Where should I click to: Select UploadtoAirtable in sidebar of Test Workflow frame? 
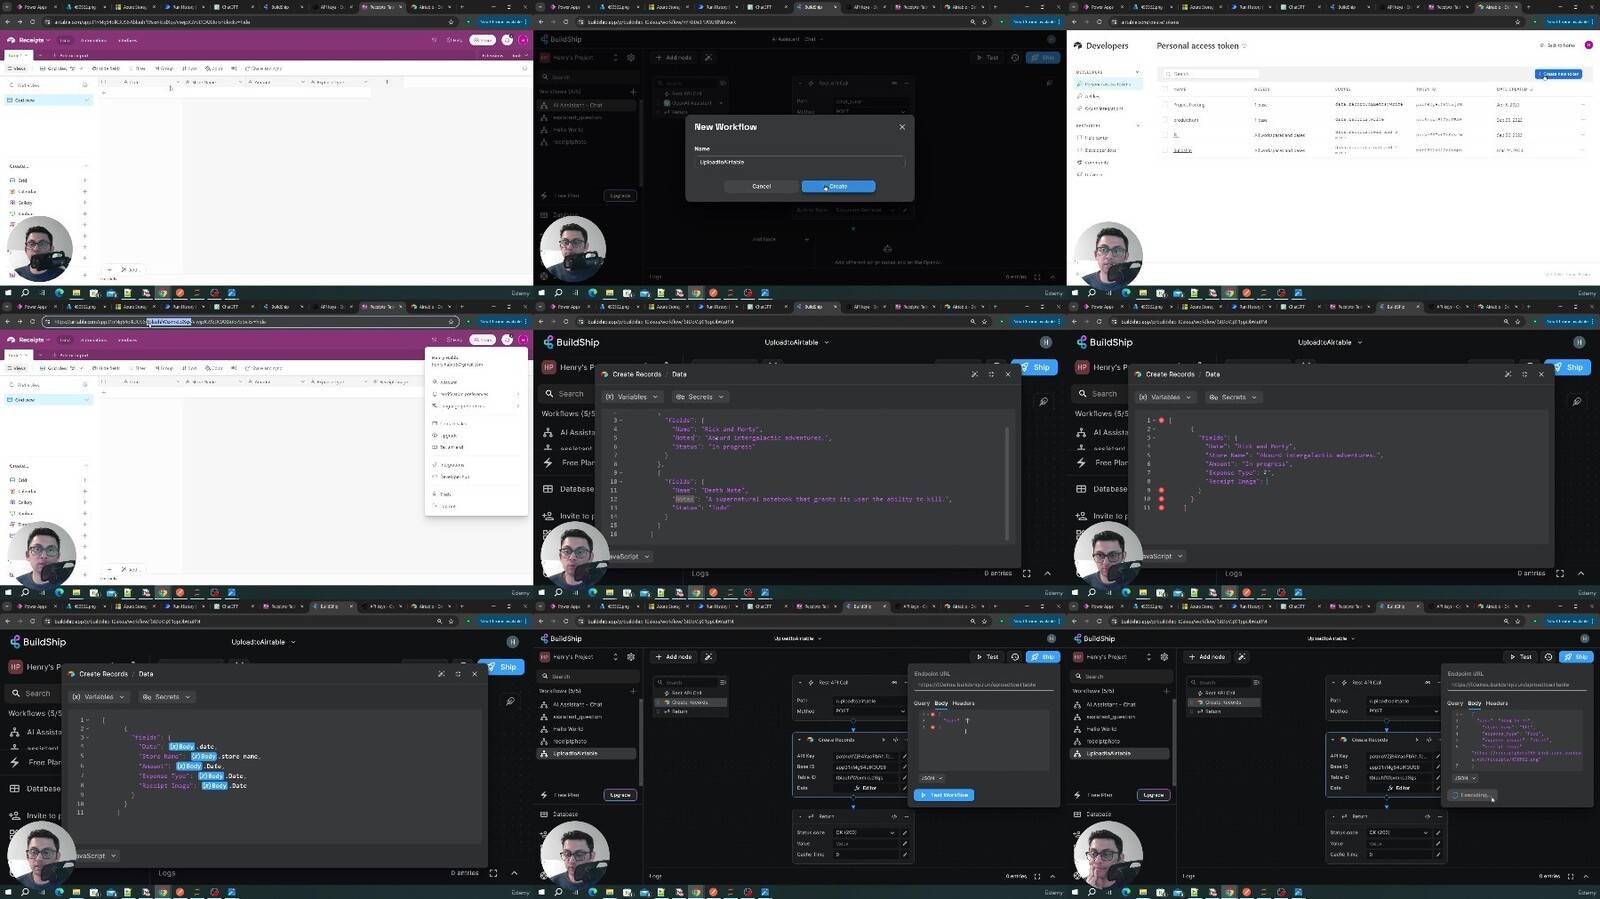click(587, 753)
